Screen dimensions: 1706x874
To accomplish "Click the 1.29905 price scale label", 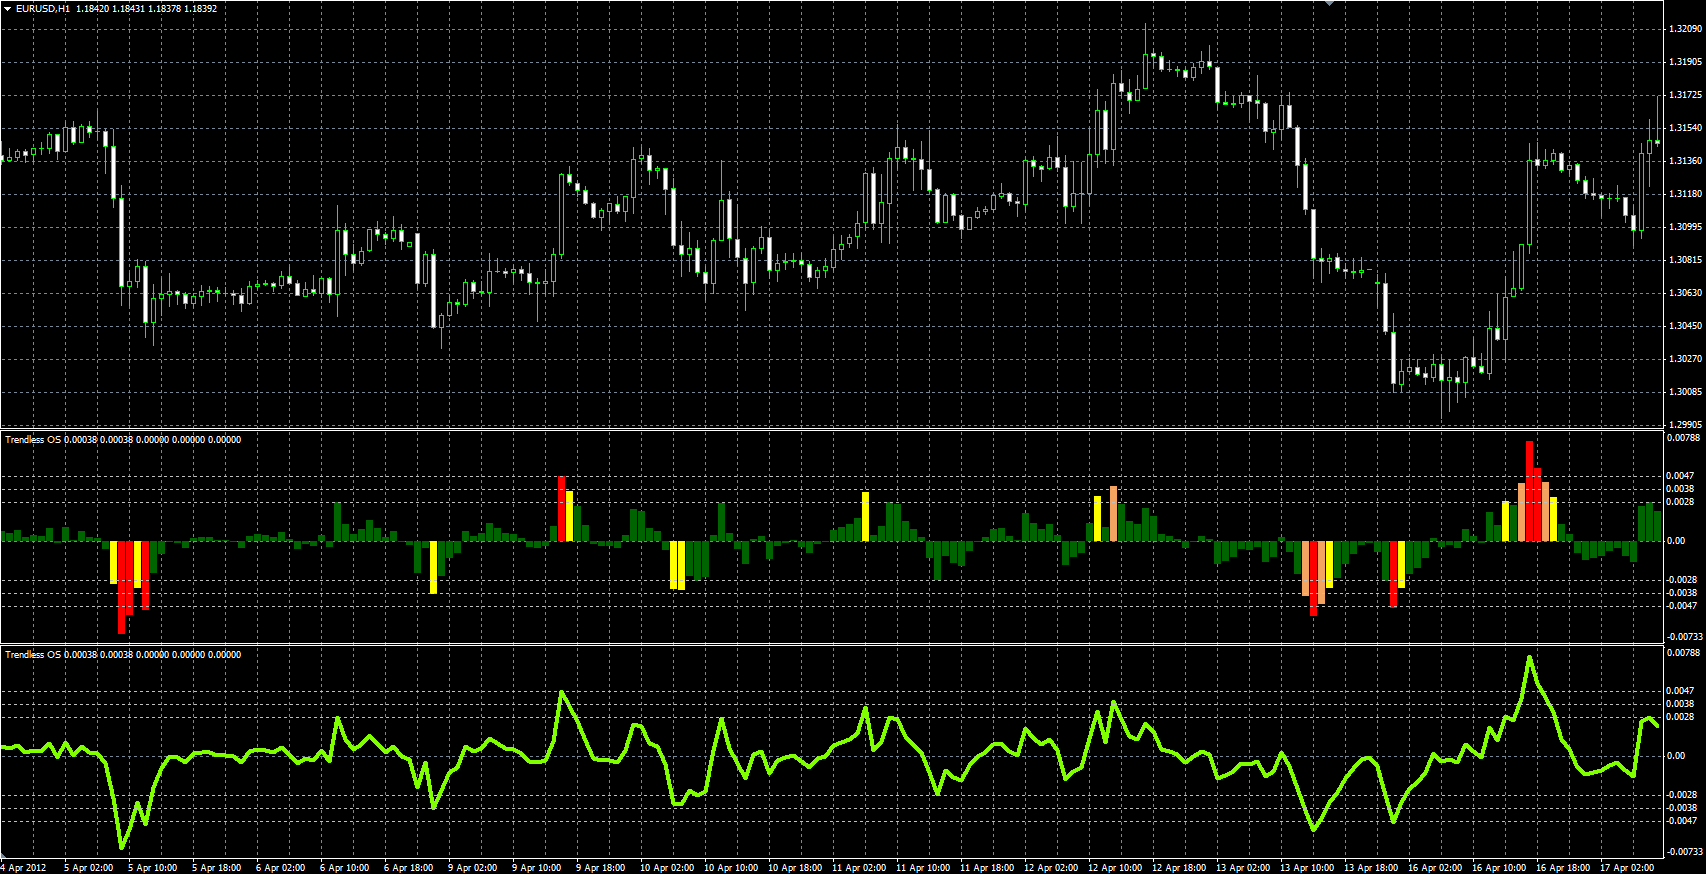I will tap(1685, 425).
